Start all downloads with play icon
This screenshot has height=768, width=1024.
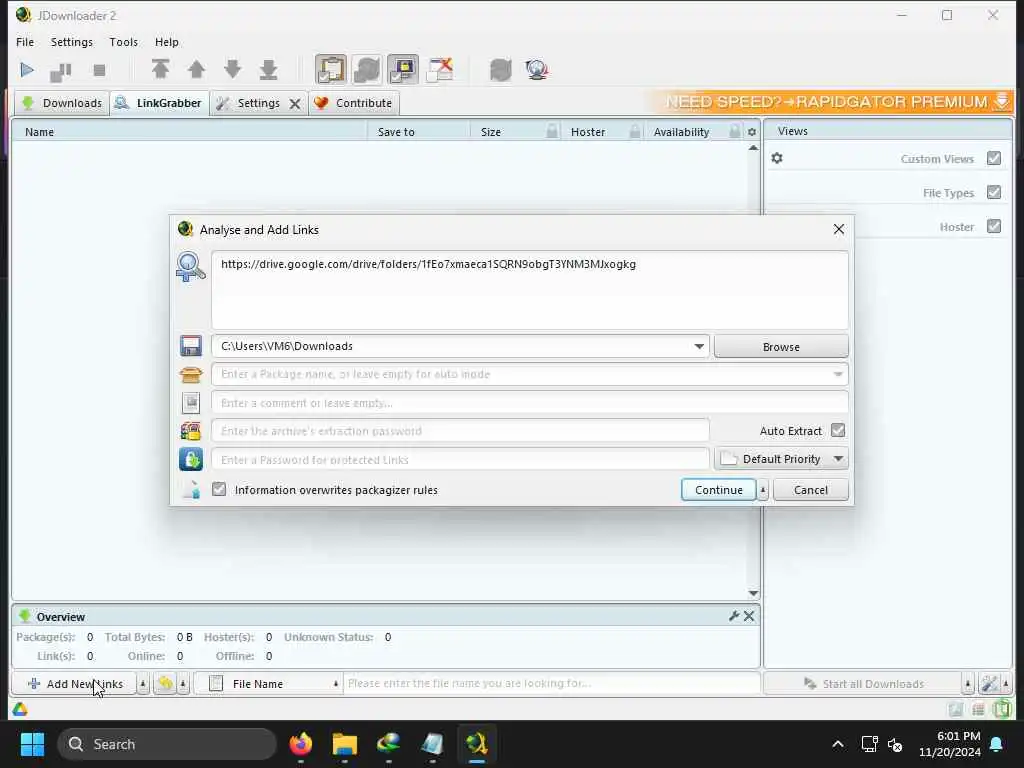[x=27, y=70]
